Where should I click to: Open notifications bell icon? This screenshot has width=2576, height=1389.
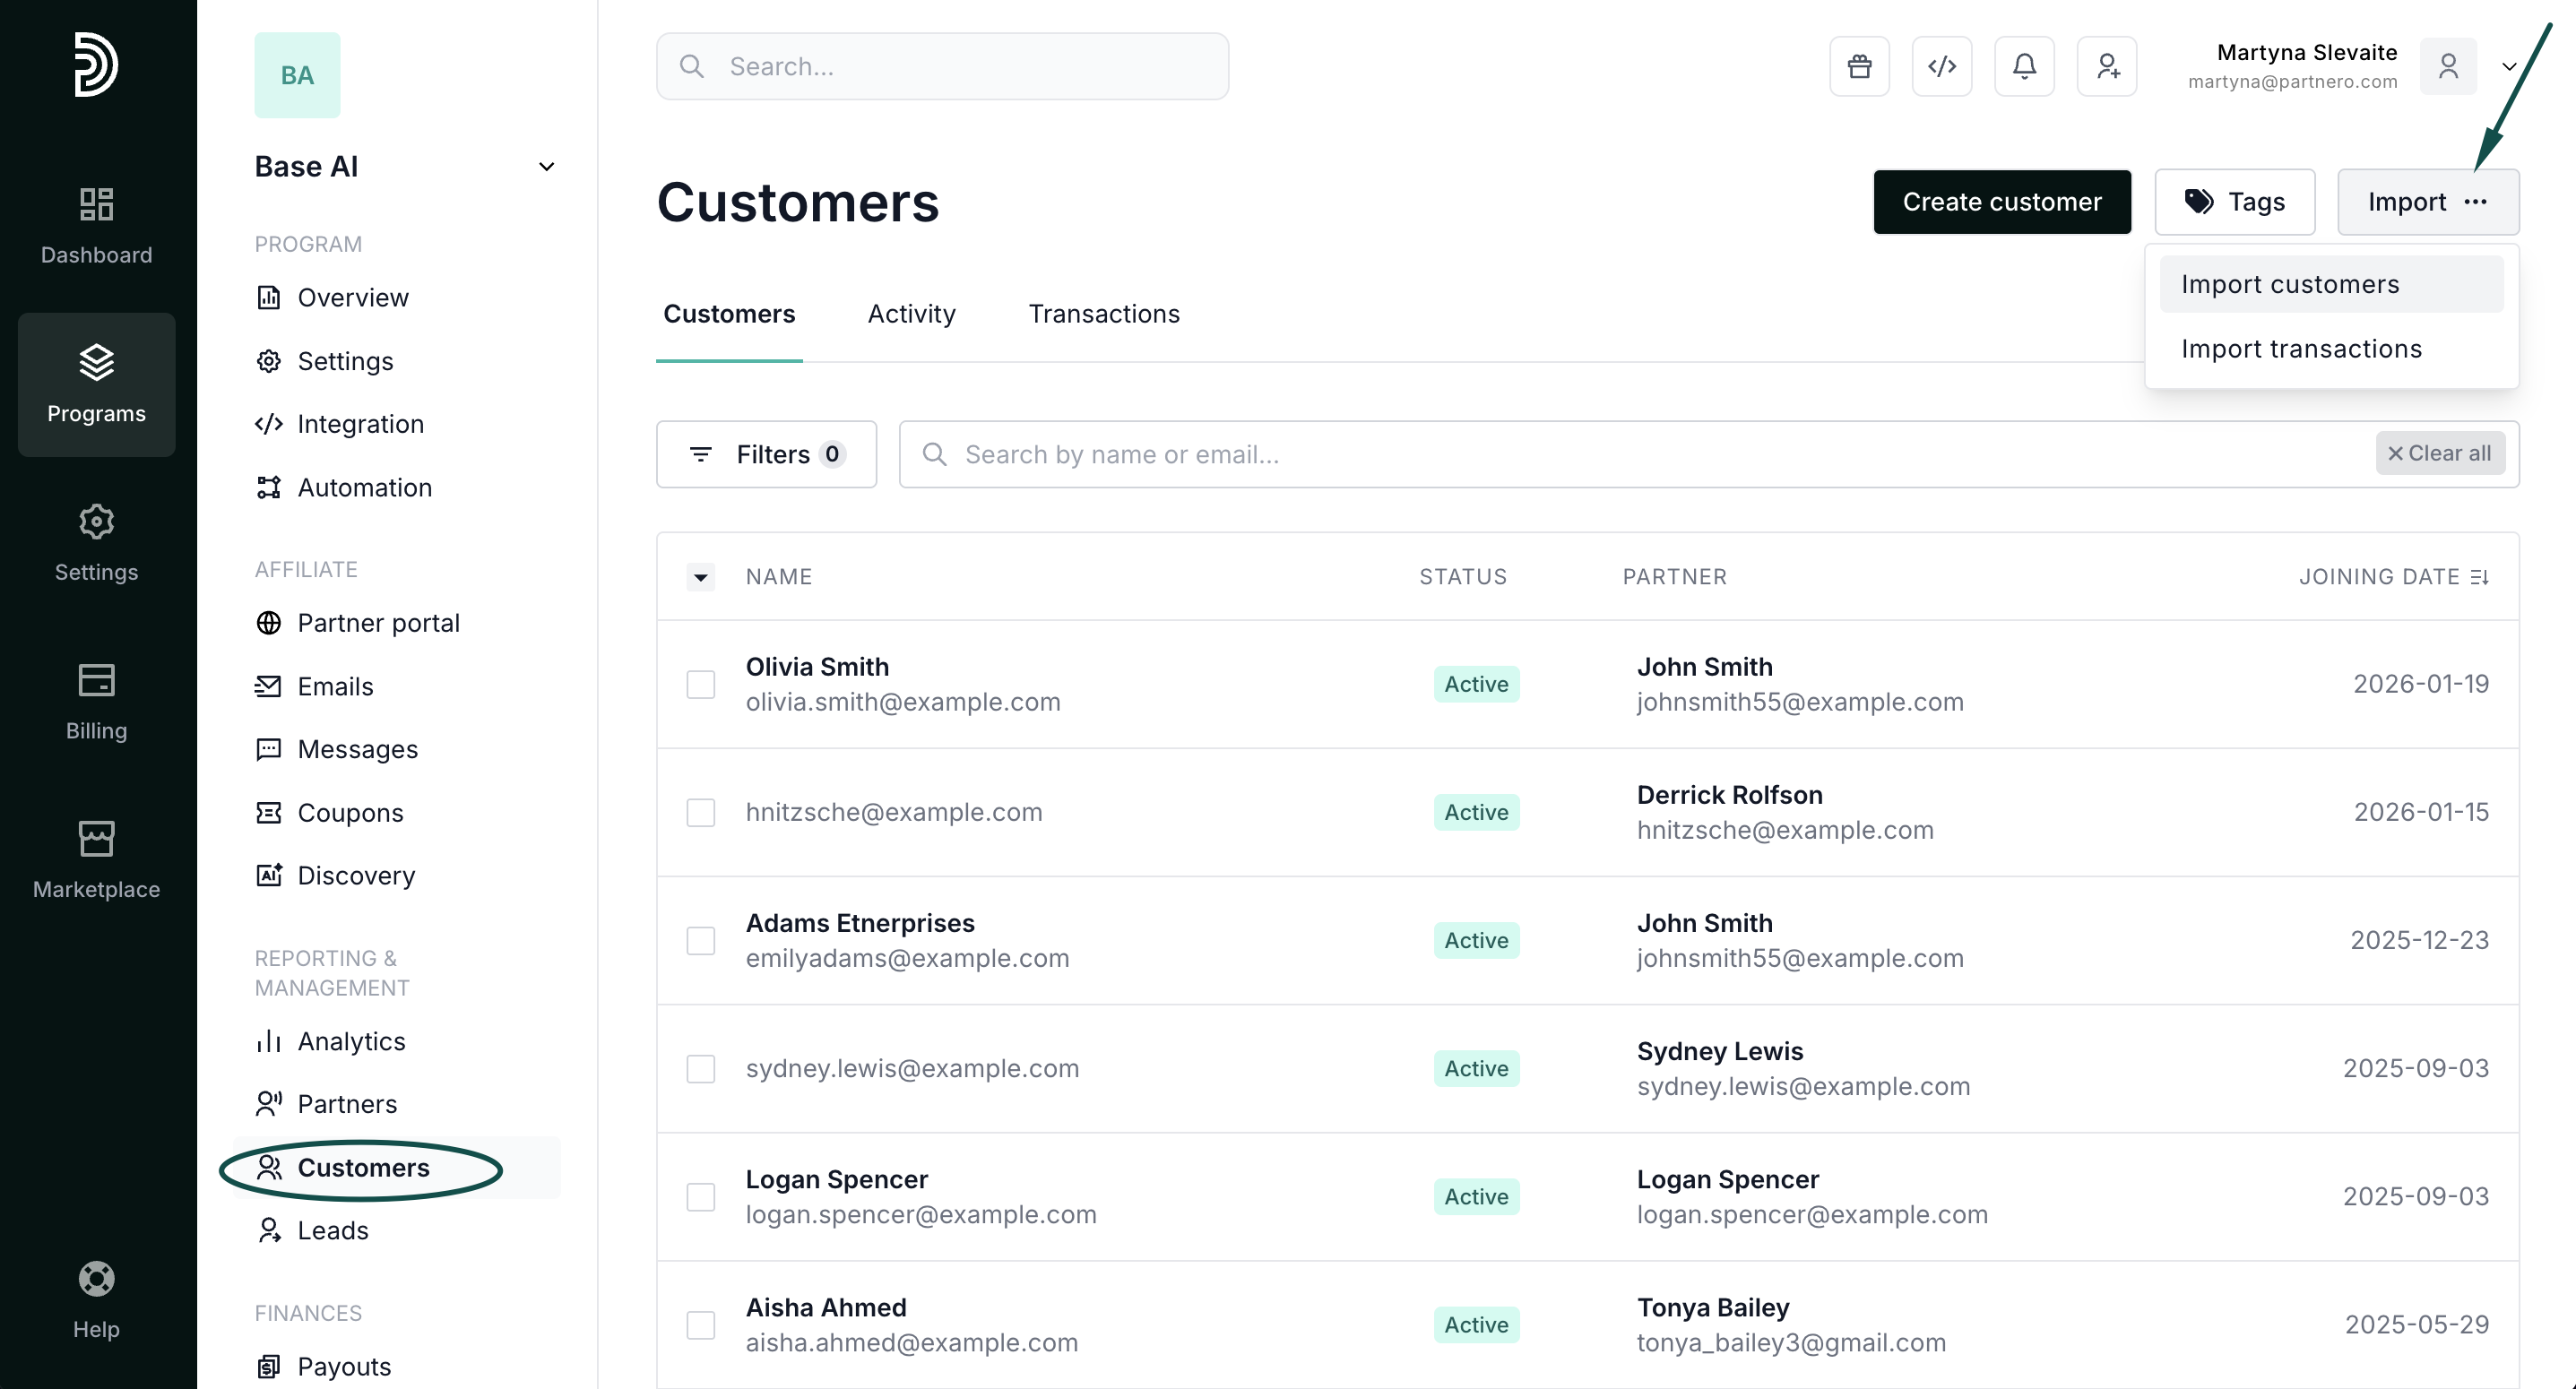point(2024,66)
